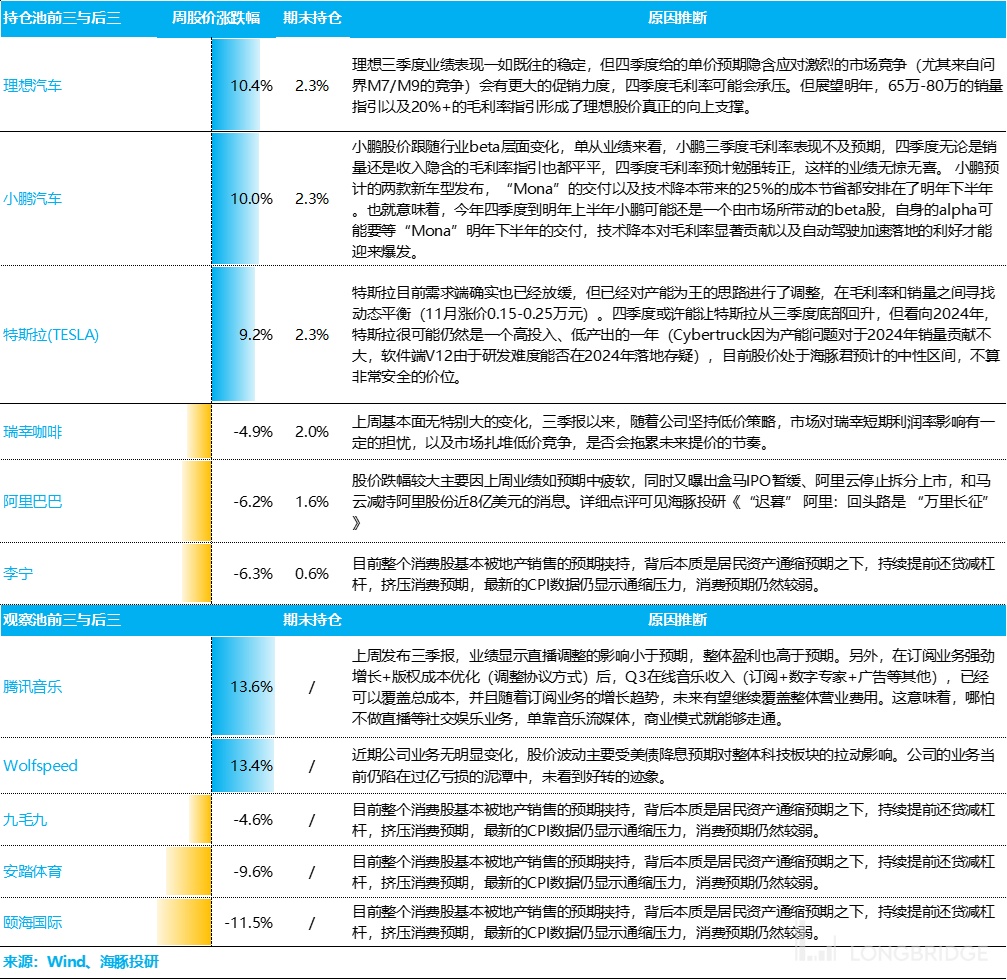Click the 九毛九 stock name
Image resolution: width=1007 pixels, height=980 pixels.
tap(26, 819)
